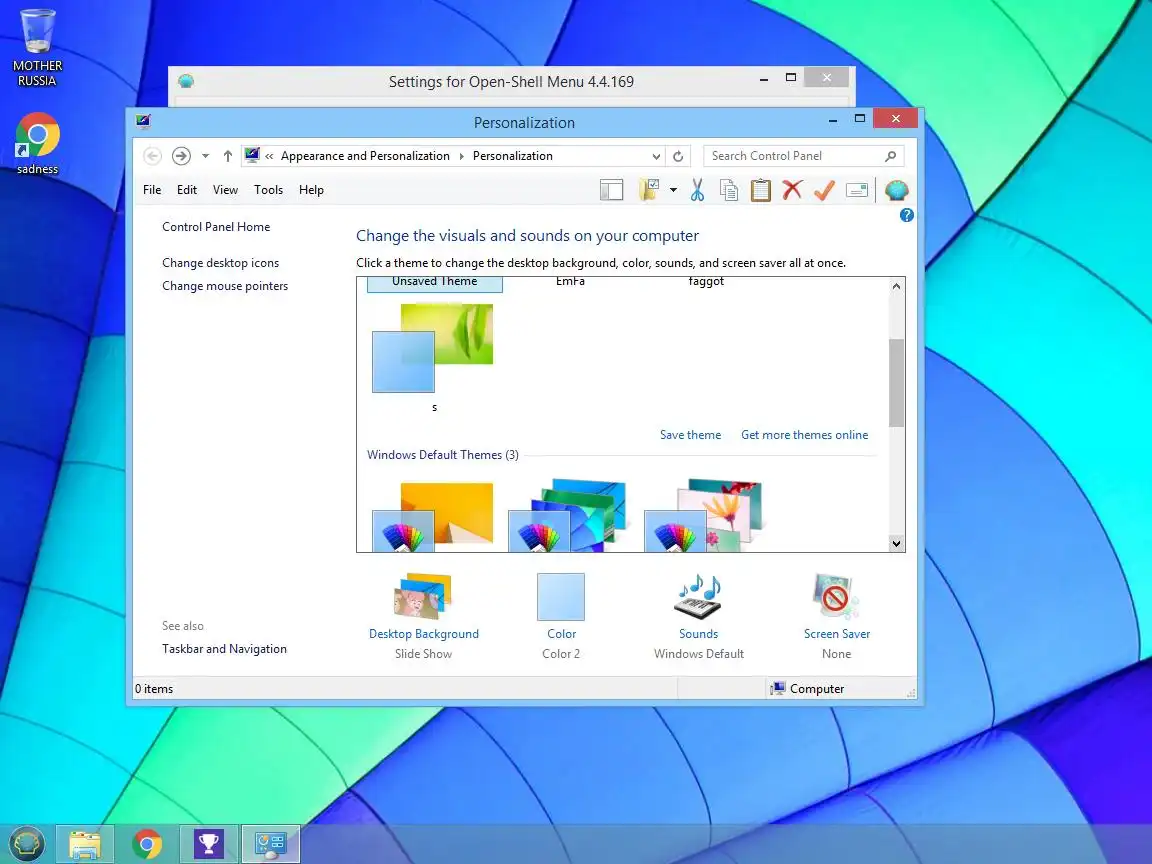This screenshot has width=1152, height=864.
Task: Click the search magnifier icon
Action: point(890,156)
